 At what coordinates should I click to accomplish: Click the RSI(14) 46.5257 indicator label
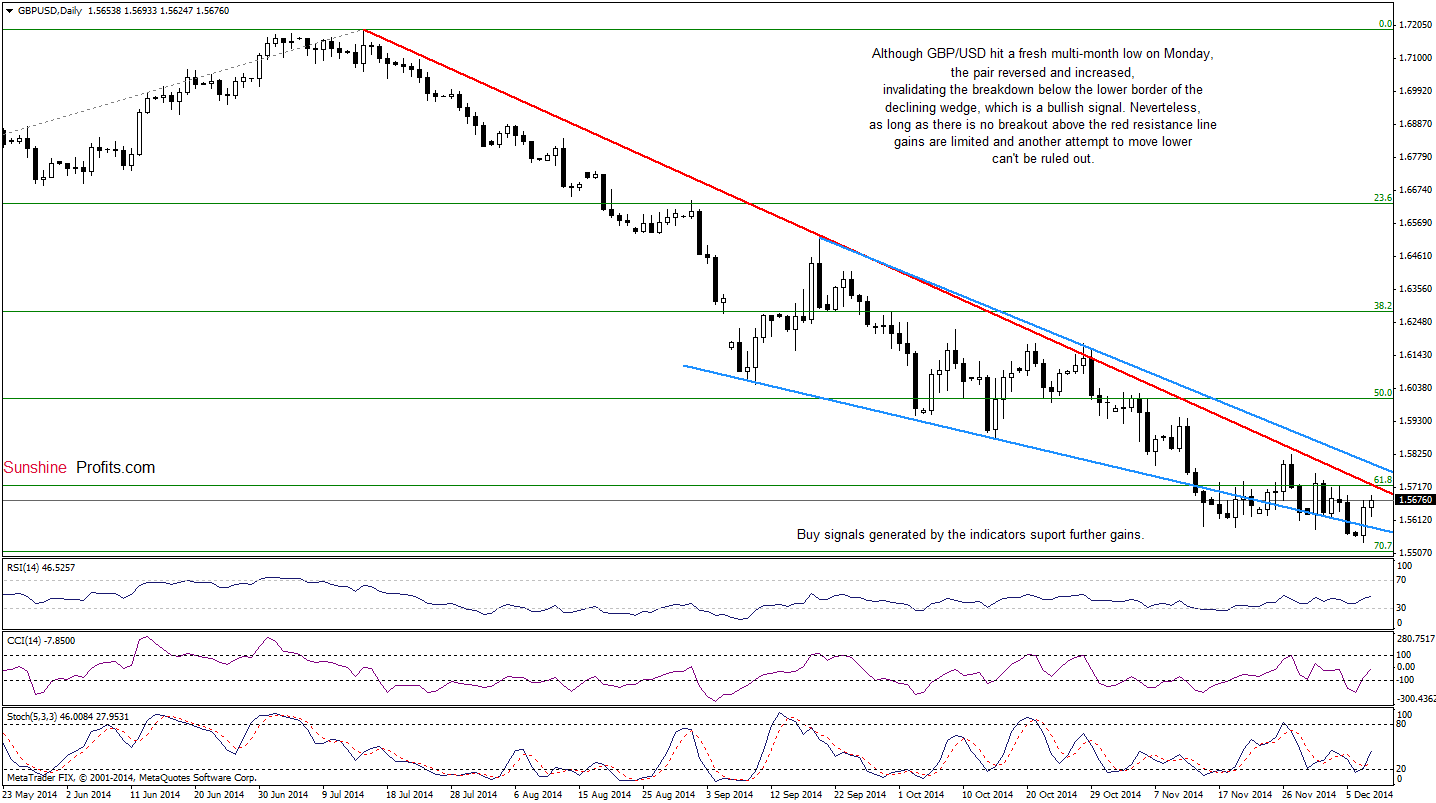tap(40, 567)
